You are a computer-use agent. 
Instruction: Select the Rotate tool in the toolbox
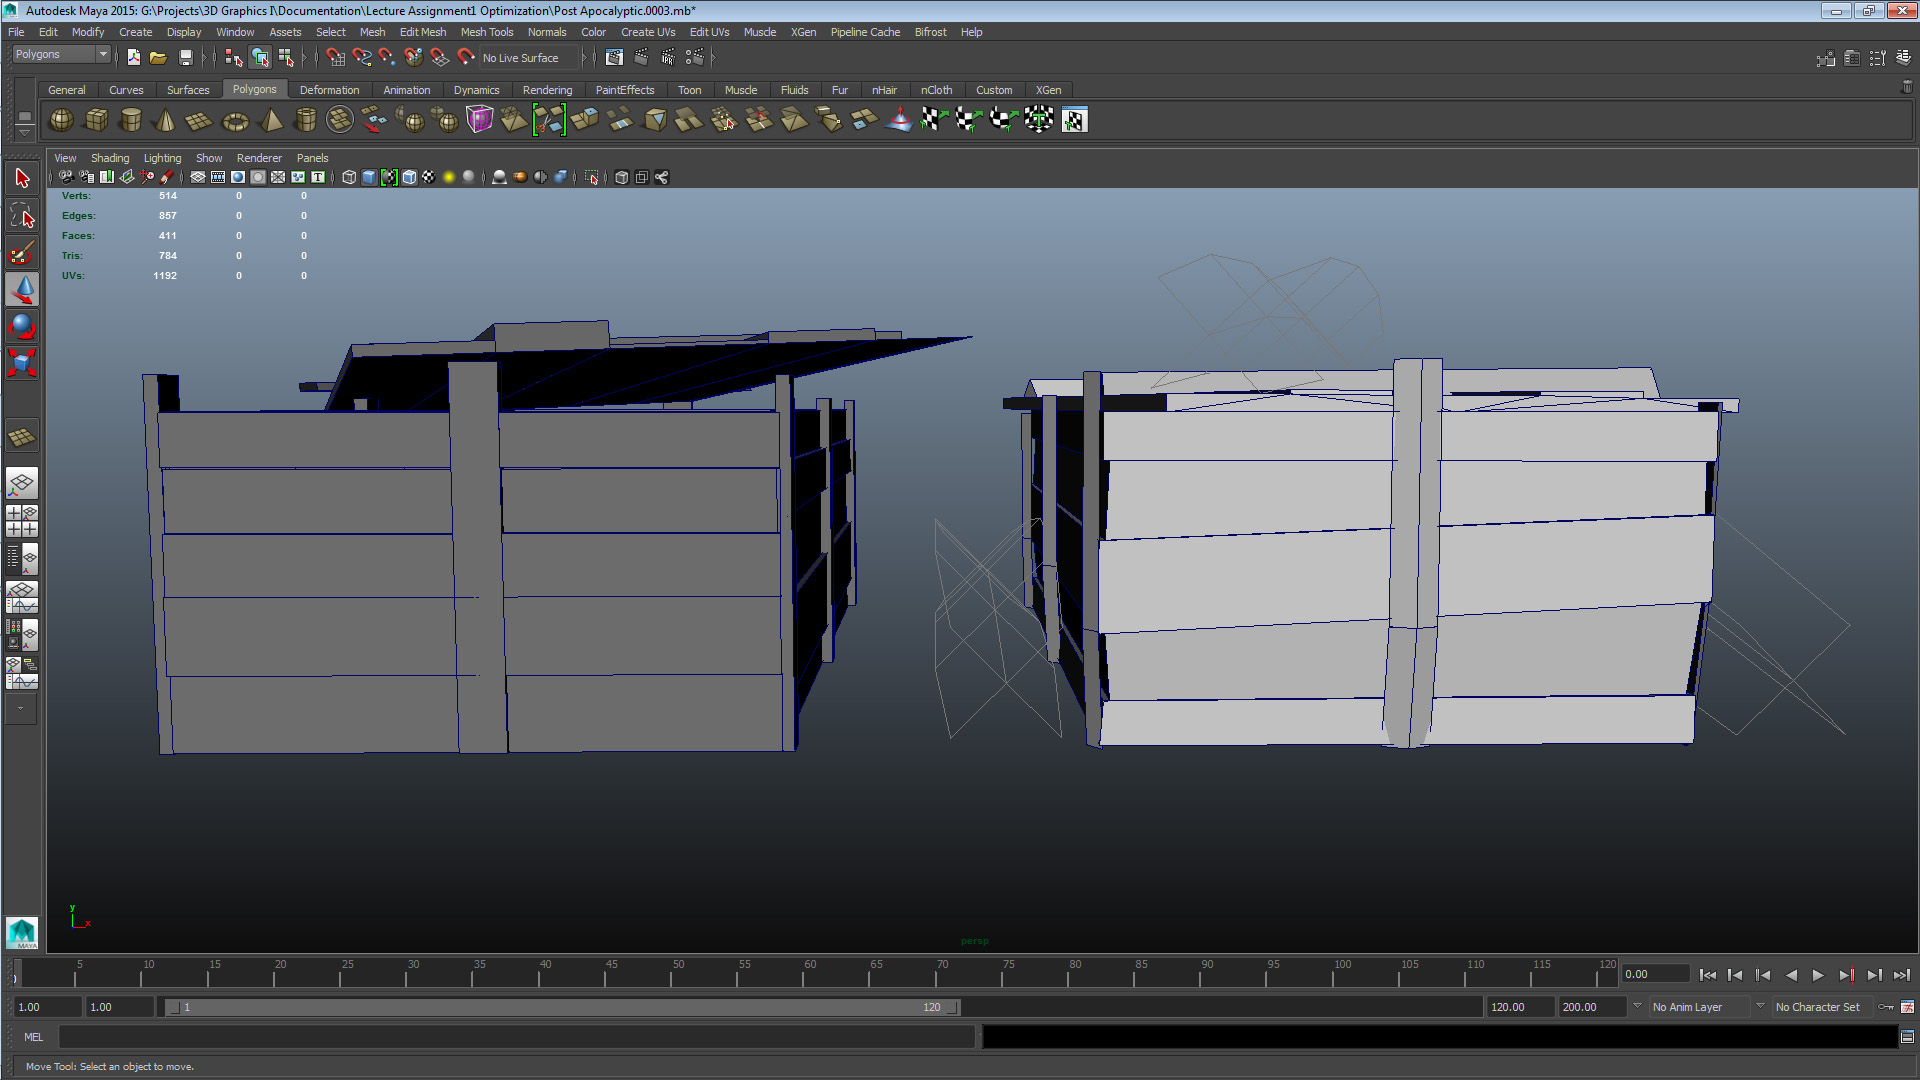[22, 325]
